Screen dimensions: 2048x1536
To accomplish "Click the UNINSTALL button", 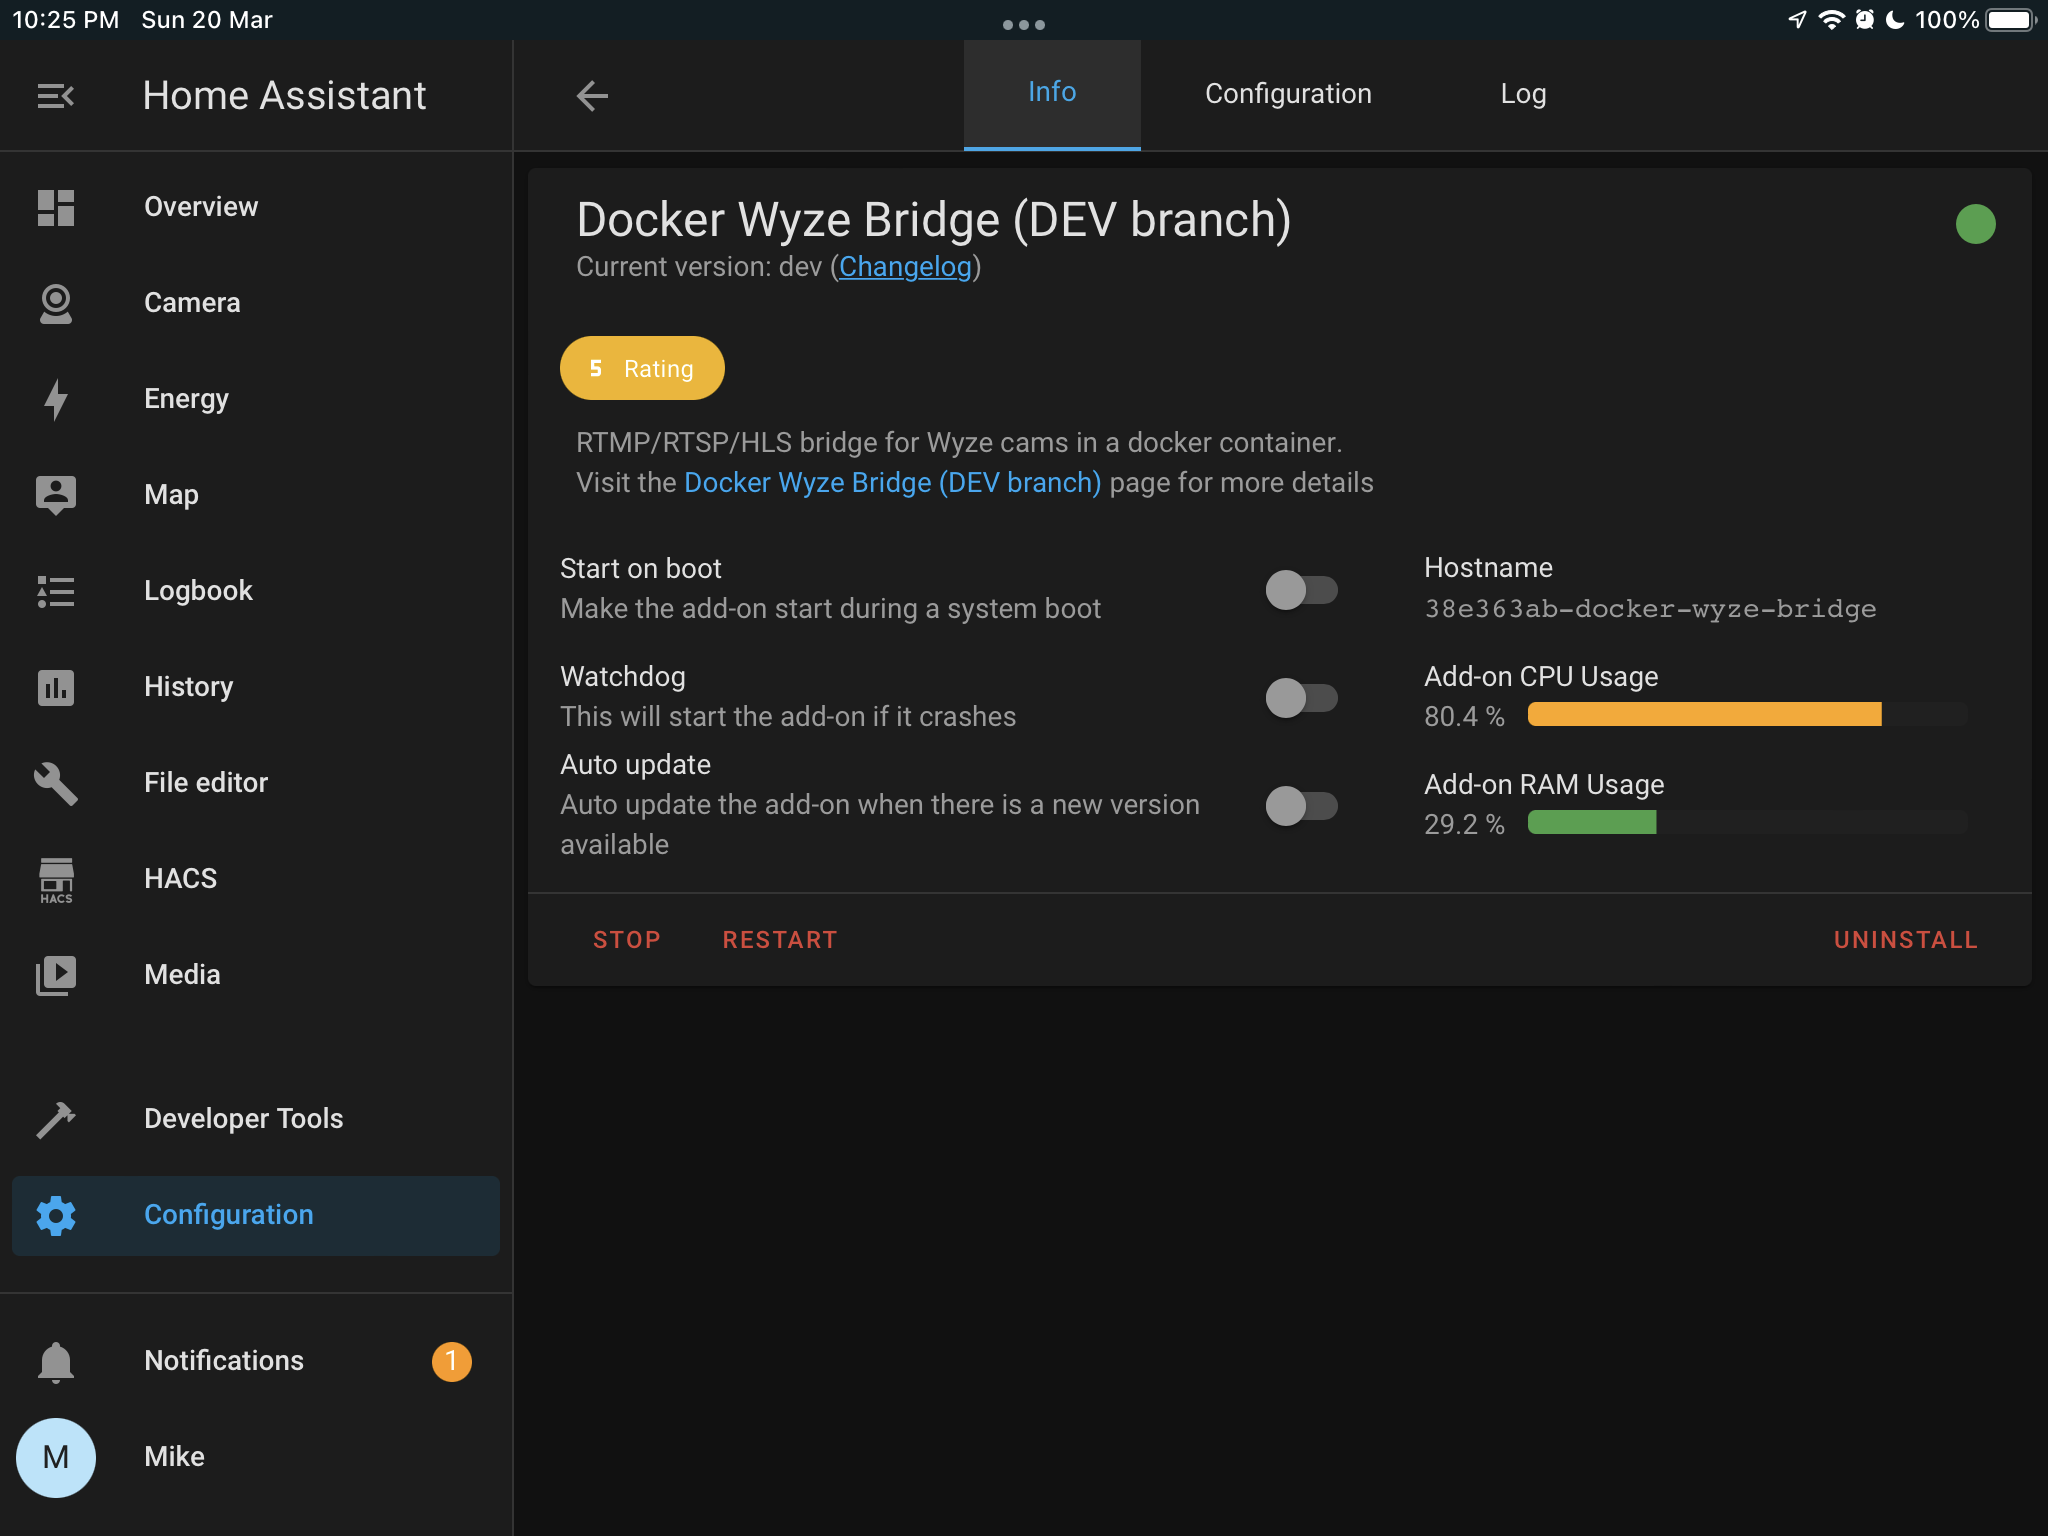I will pos(1905,940).
